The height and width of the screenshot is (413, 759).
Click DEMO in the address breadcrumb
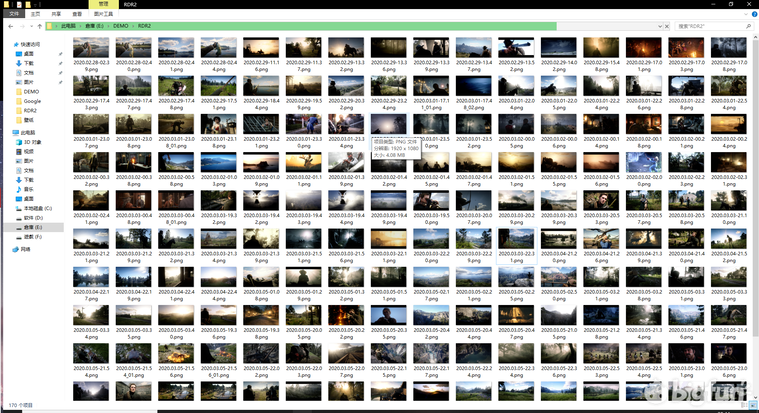click(121, 26)
